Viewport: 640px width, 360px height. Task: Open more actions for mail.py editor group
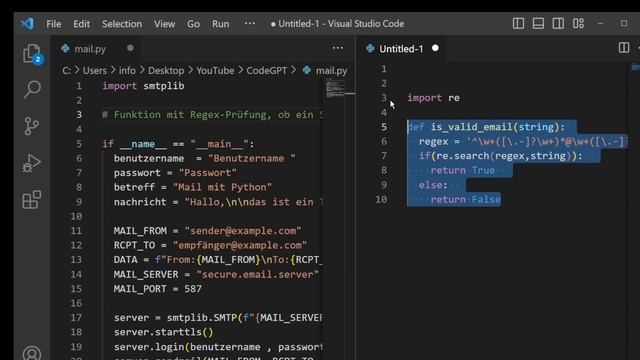point(338,48)
